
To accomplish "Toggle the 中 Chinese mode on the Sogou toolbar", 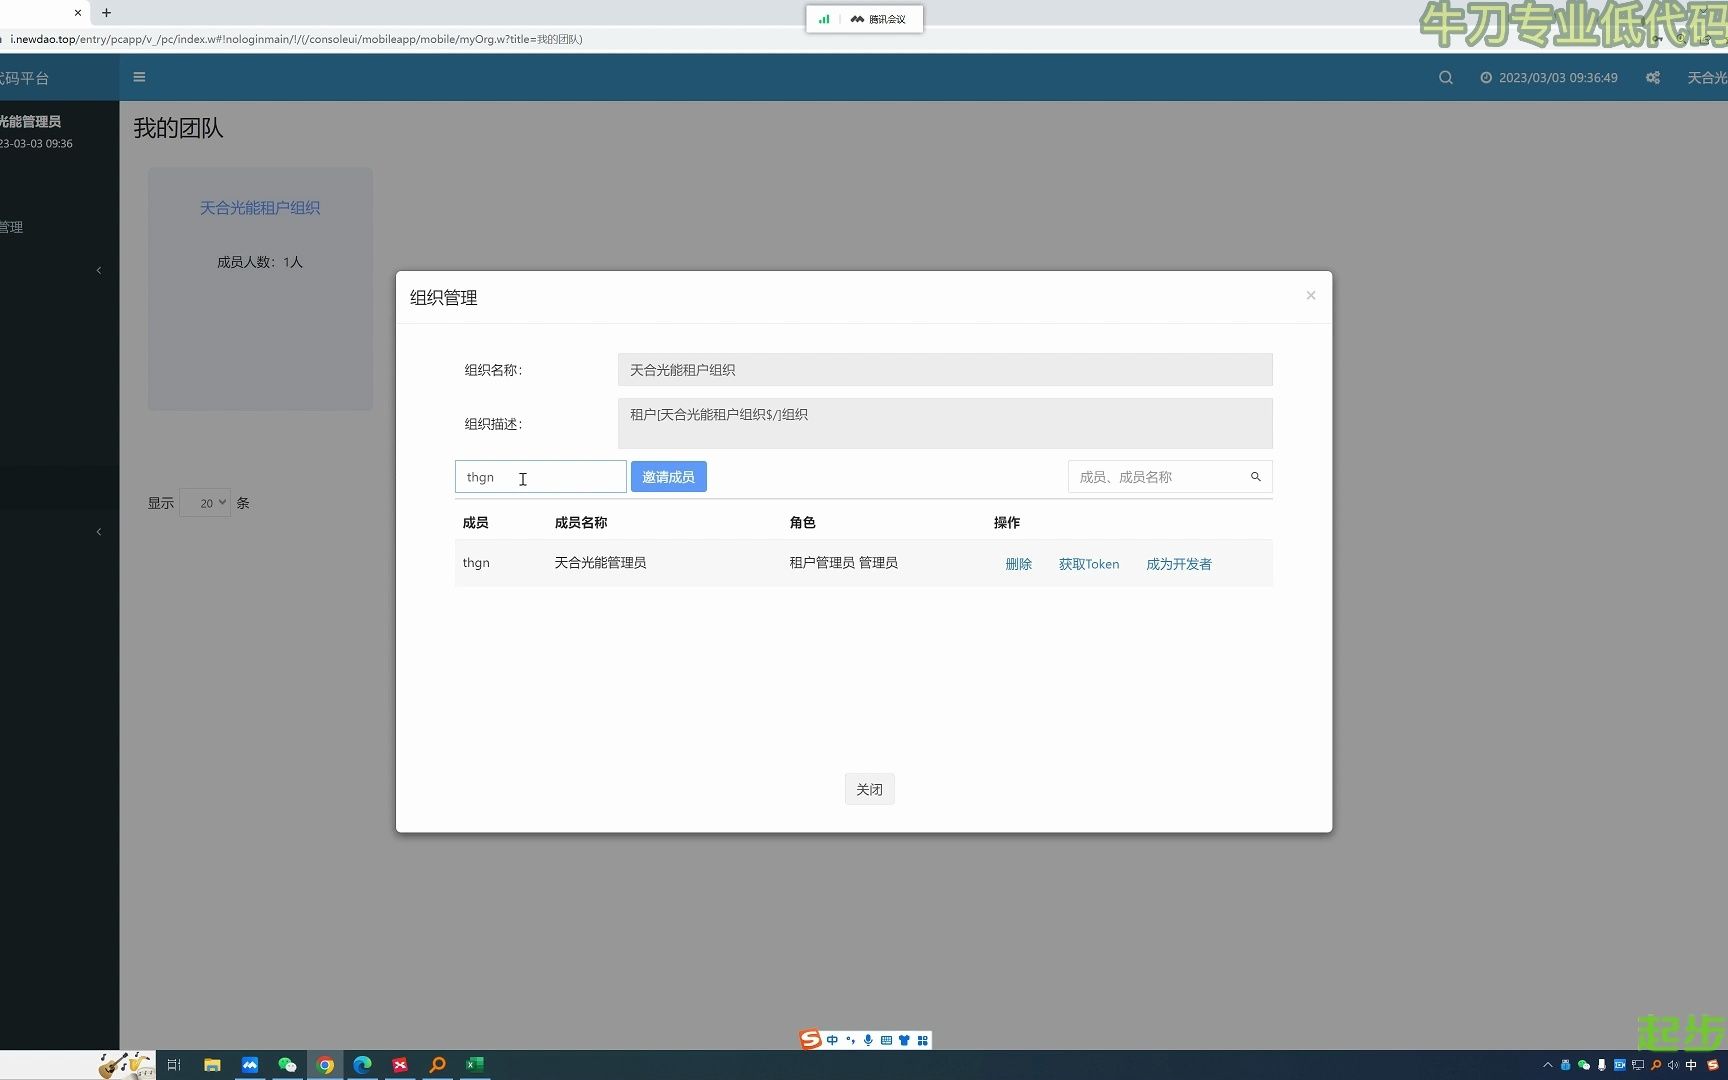I will coord(832,1040).
